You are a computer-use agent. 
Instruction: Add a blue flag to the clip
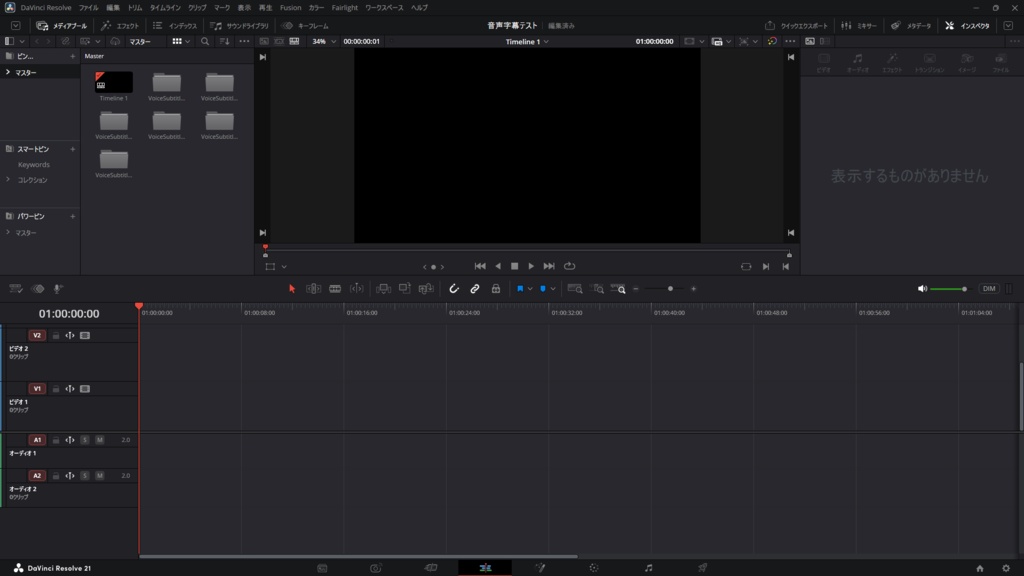520,289
